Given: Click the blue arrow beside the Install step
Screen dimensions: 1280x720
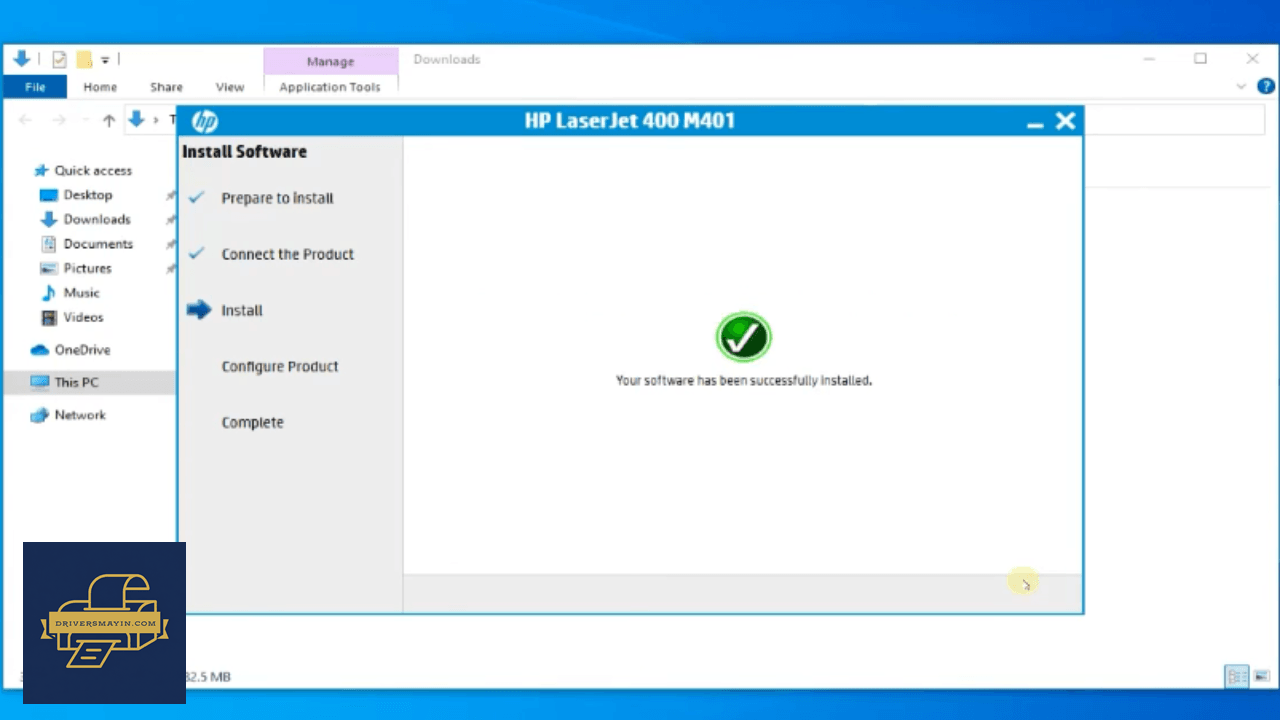Looking at the screenshot, I should (x=199, y=310).
